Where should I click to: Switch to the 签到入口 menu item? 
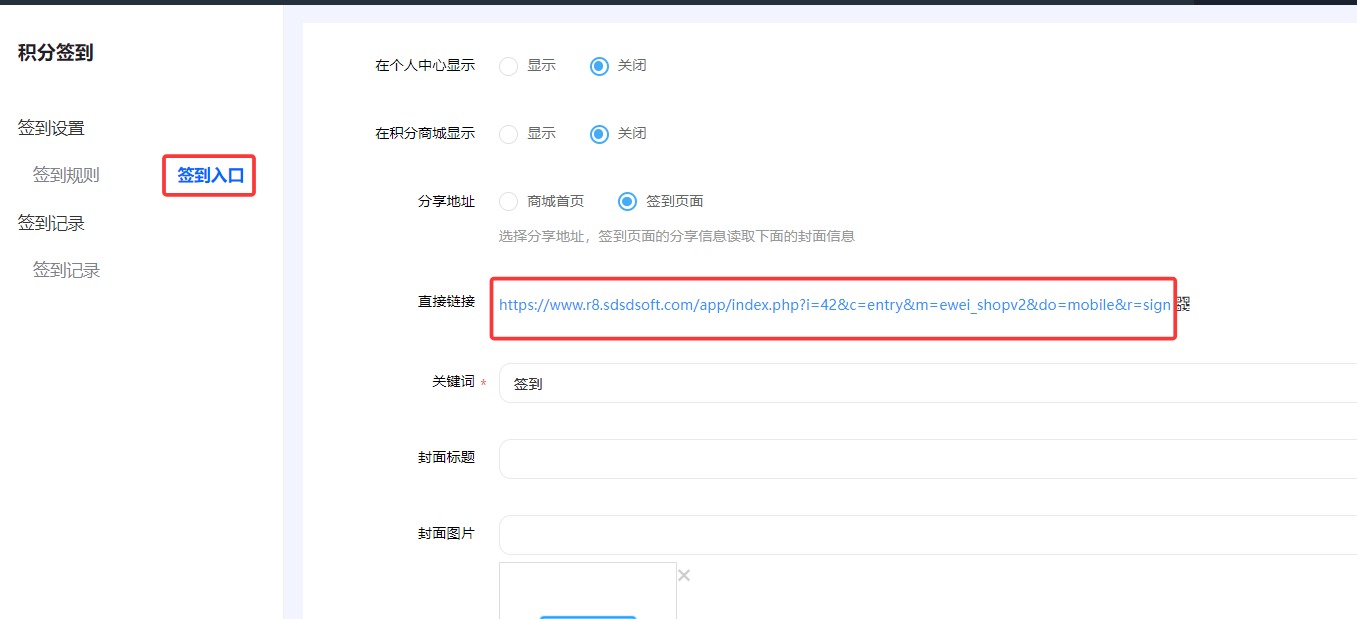click(x=210, y=176)
